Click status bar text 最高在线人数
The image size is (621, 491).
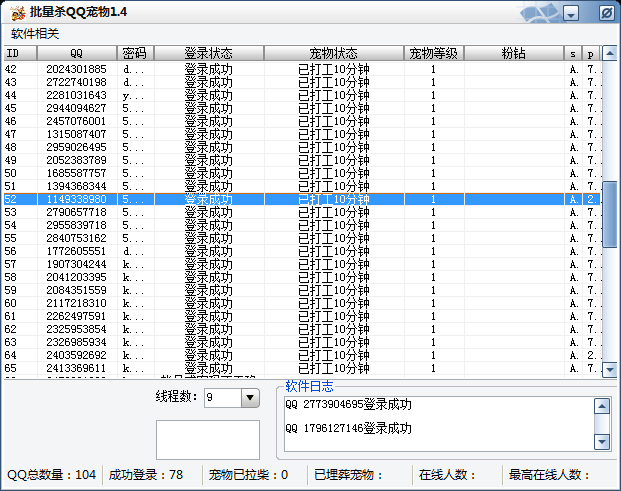pos(549,475)
